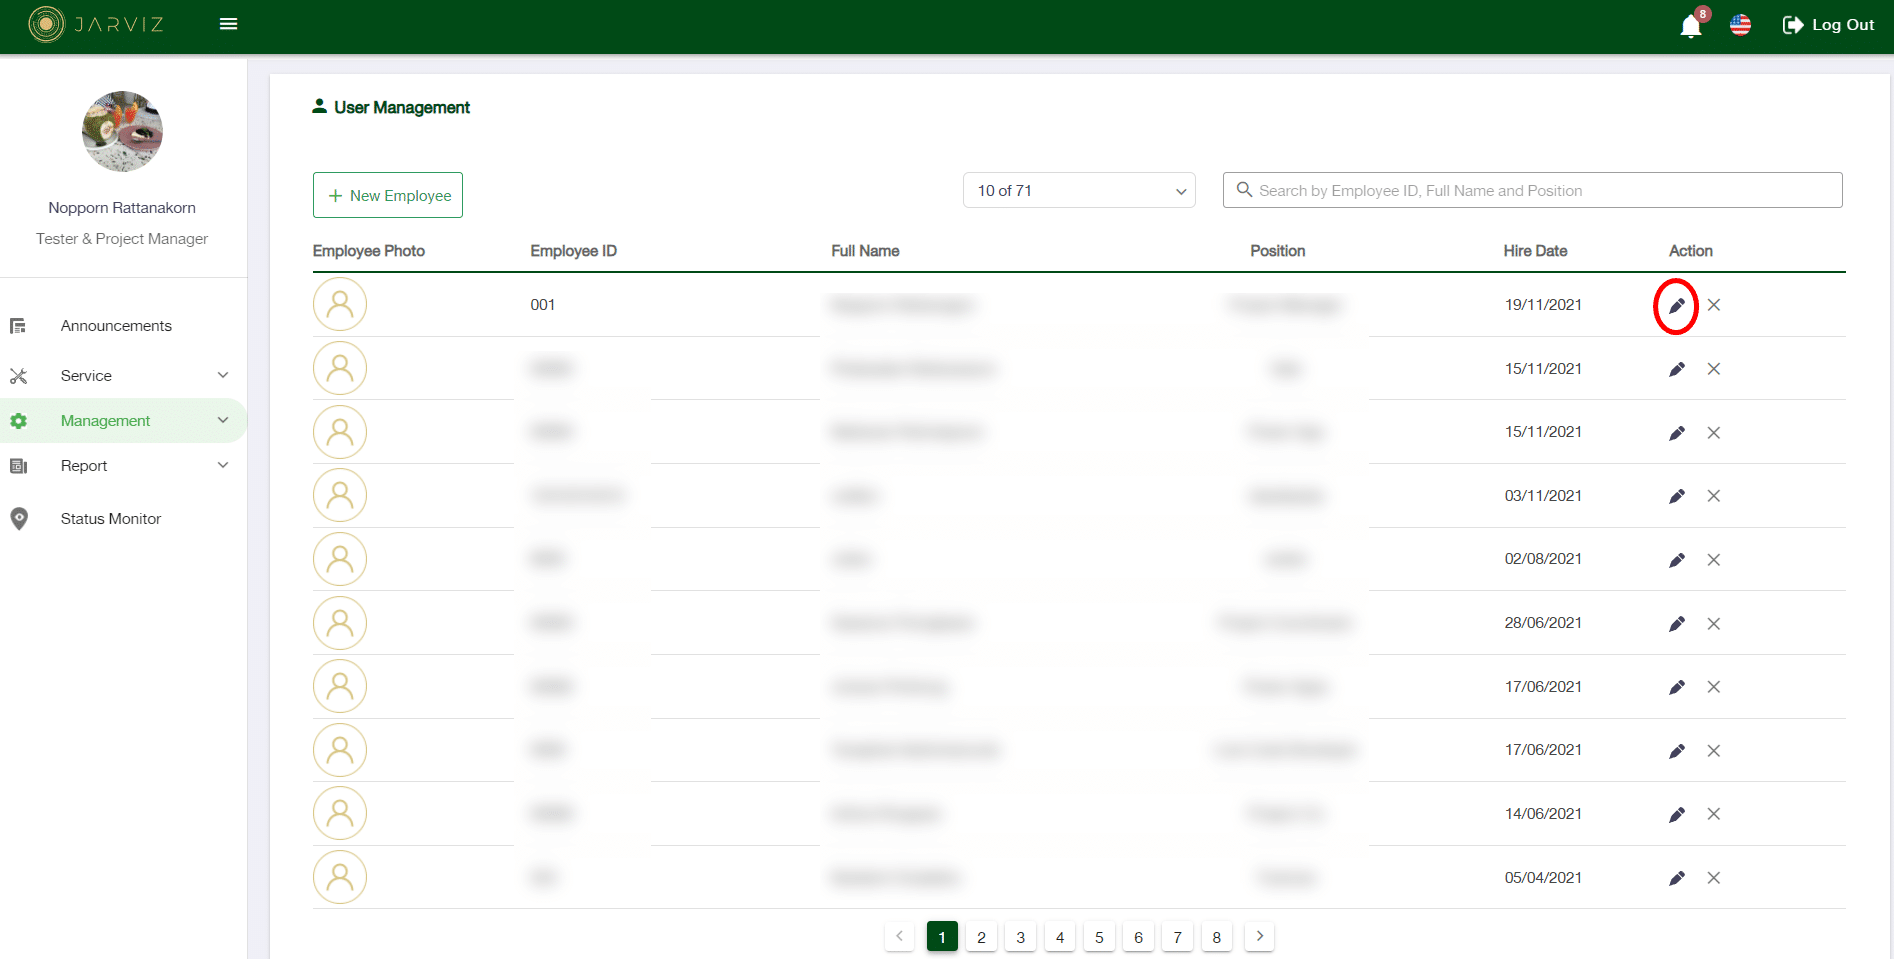This screenshot has height=959, width=1894.
Task: Click the edit pencil for employee 001
Action: (x=1676, y=306)
